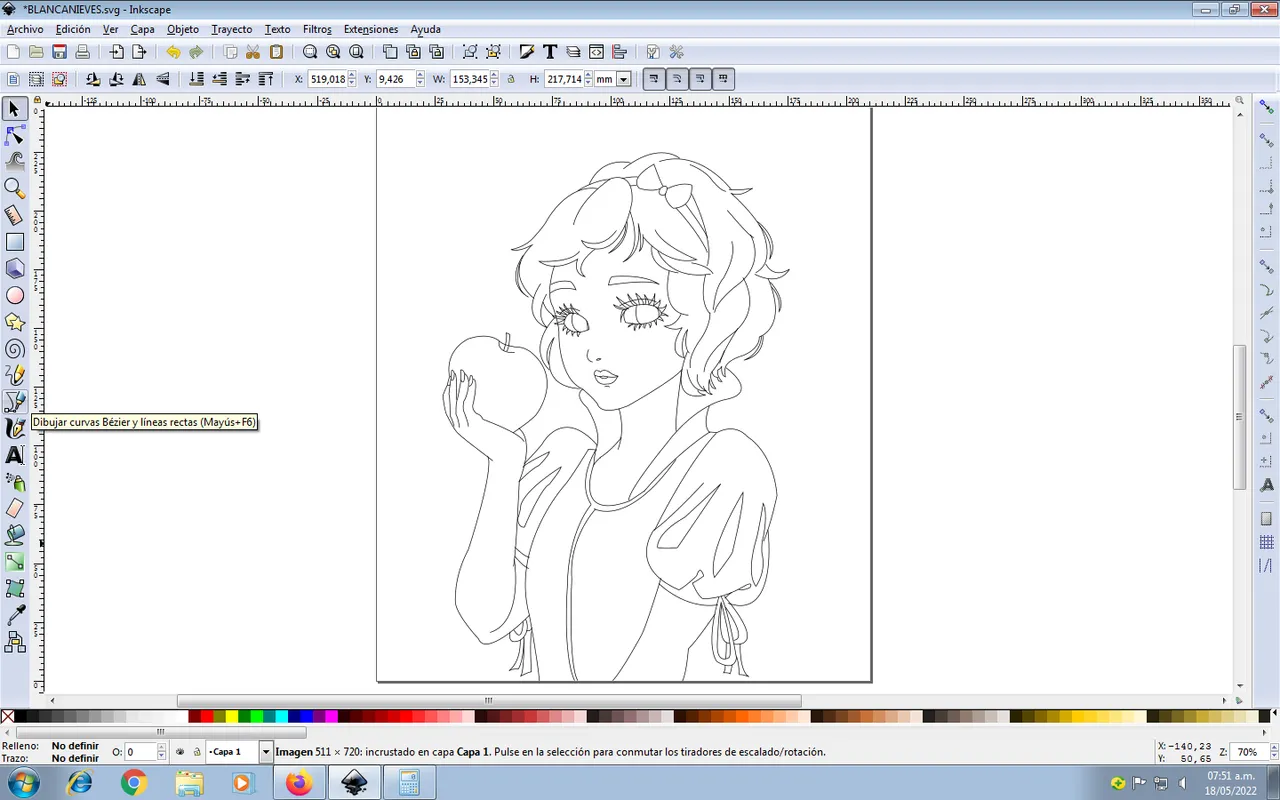Screen dimensions: 1280x800
Task: Select the Pencil freehand tool
Action: pos(15,375)
